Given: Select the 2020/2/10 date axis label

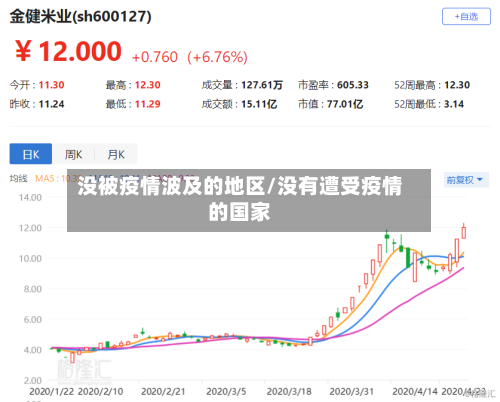Looking at the screenshot, I should [x=100, y=391].
